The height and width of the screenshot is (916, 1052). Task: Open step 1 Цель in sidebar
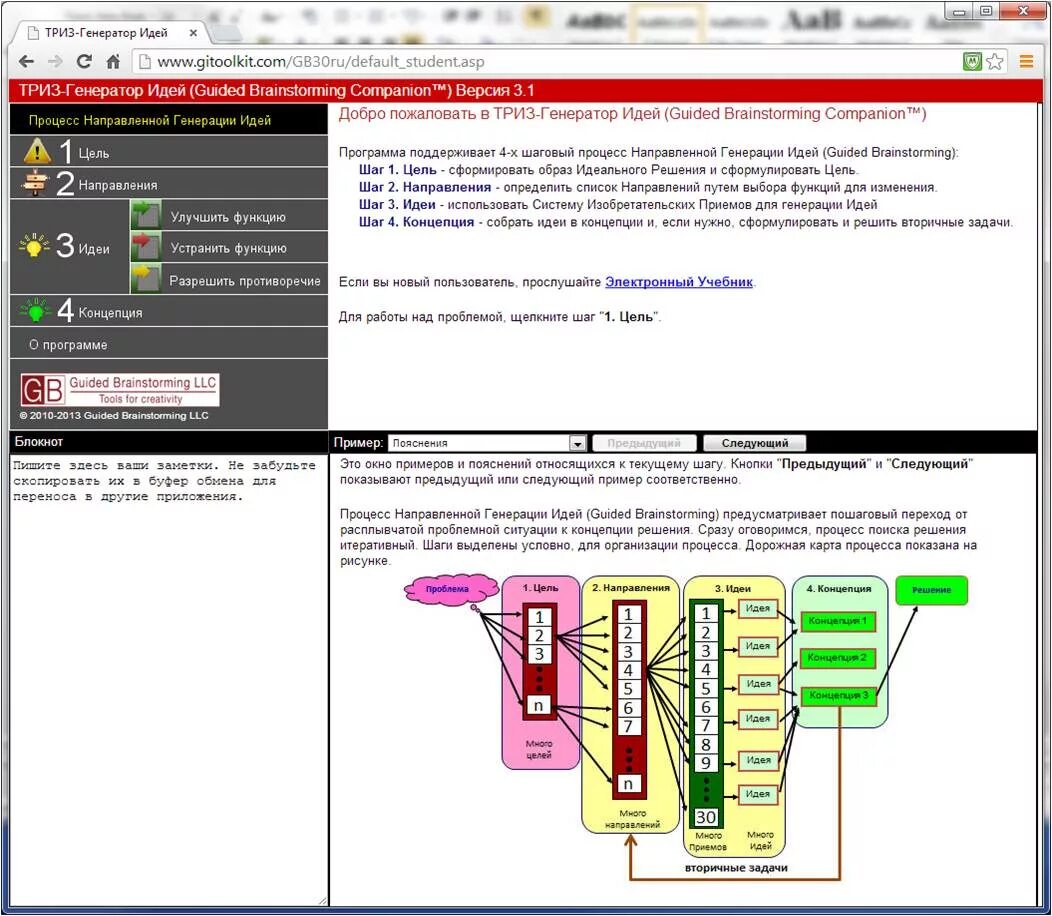click(x=169, y=151)
